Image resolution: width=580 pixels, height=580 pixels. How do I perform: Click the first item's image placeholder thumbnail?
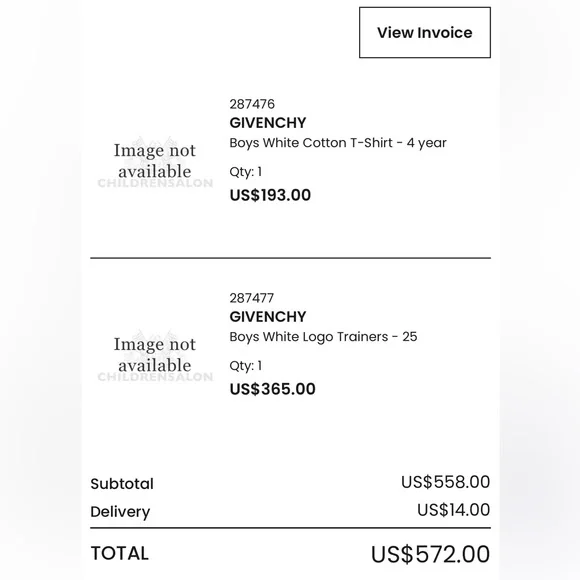tap(155, 162)
